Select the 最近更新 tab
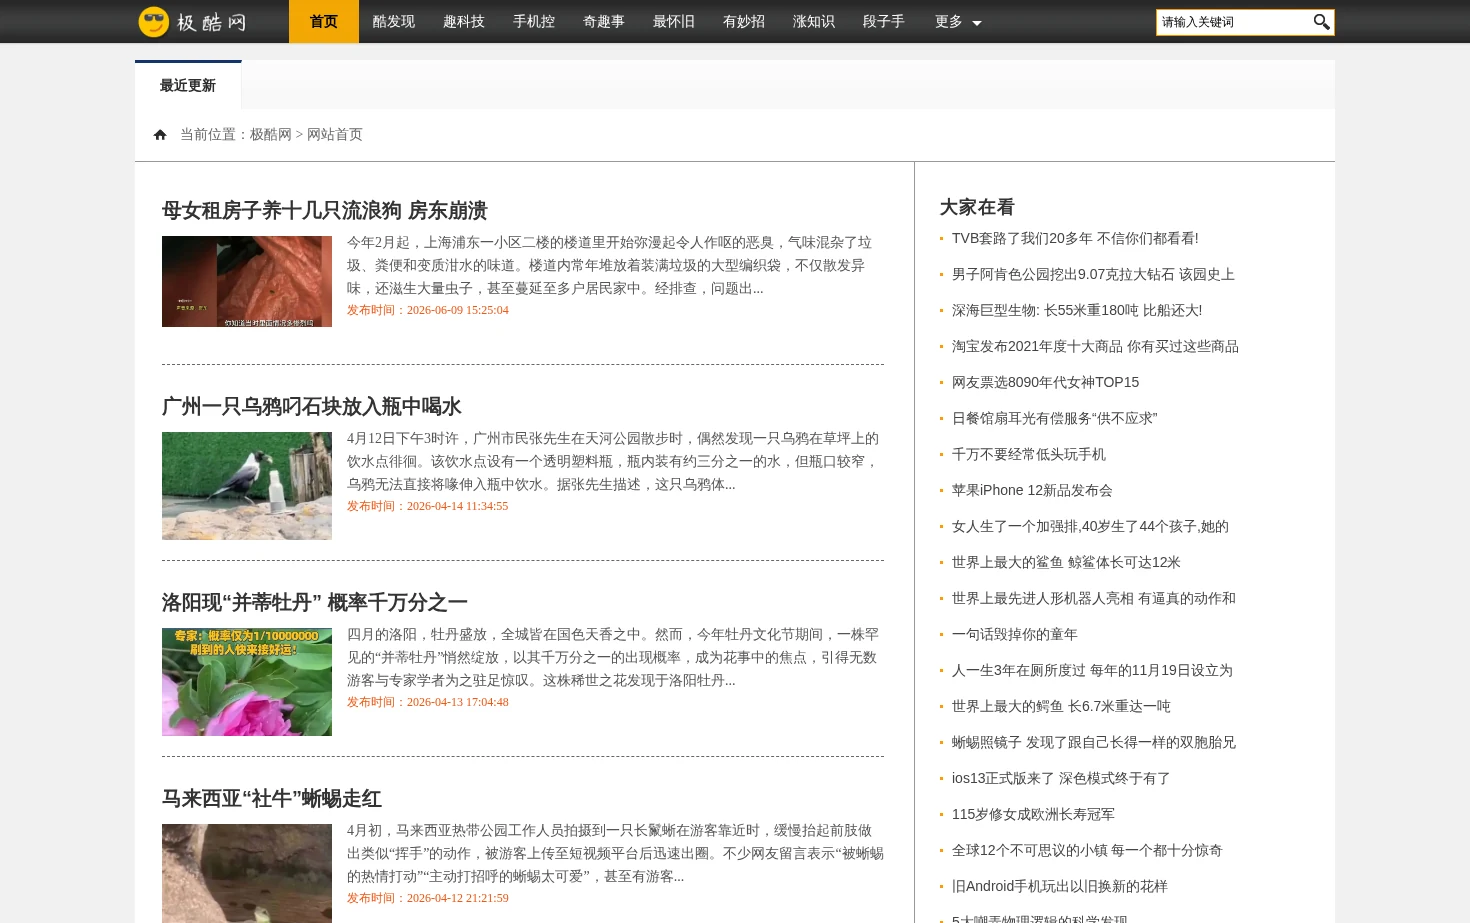1470x923 pixels. [188, 85]
